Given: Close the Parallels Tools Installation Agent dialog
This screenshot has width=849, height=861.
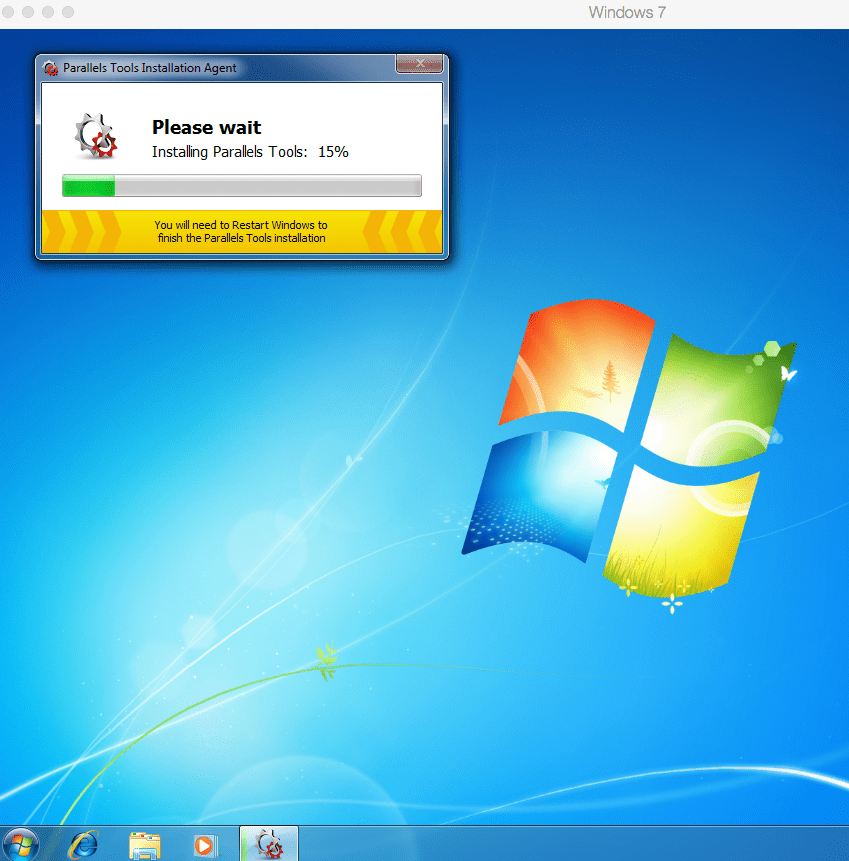Looking at the screenshot, I should pyautogui.click(x=419, y=63).
